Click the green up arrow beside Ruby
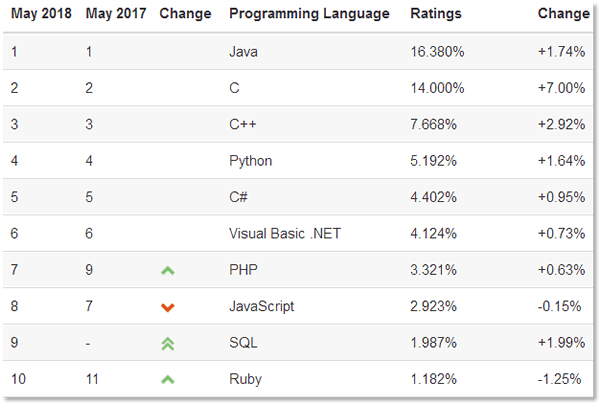 point(168,379)
